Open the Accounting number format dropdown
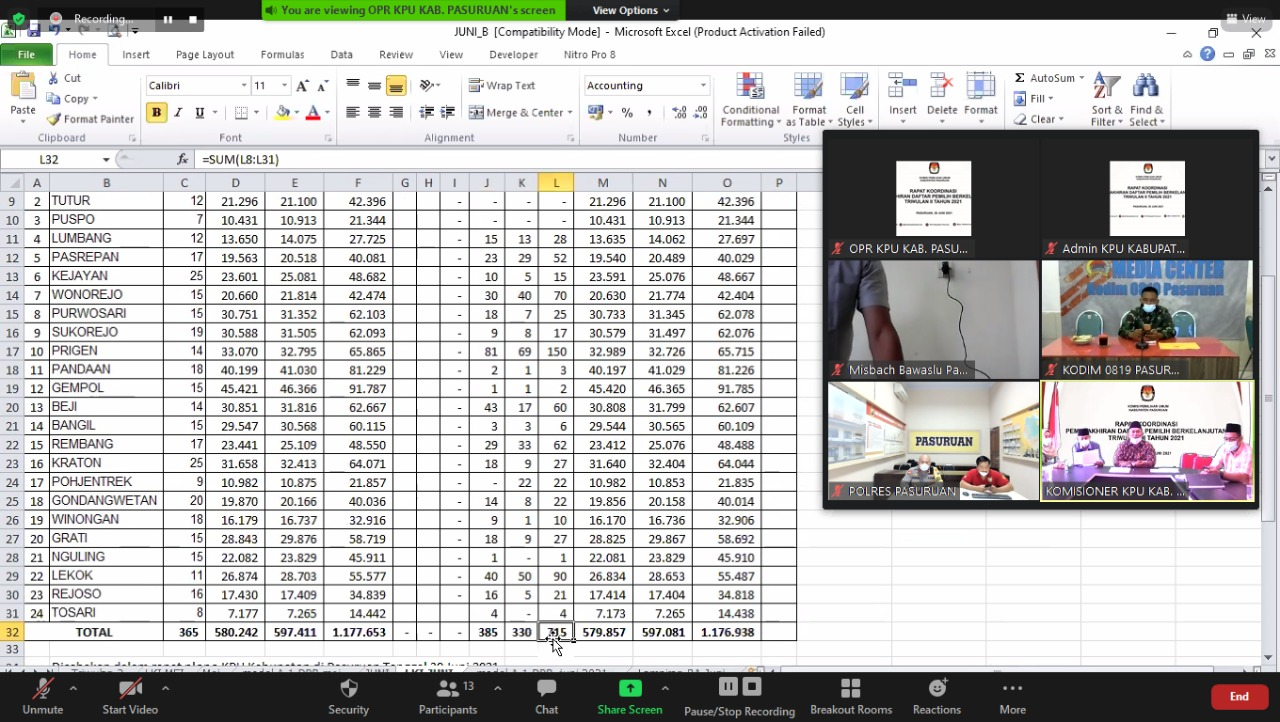 point(703,86)
